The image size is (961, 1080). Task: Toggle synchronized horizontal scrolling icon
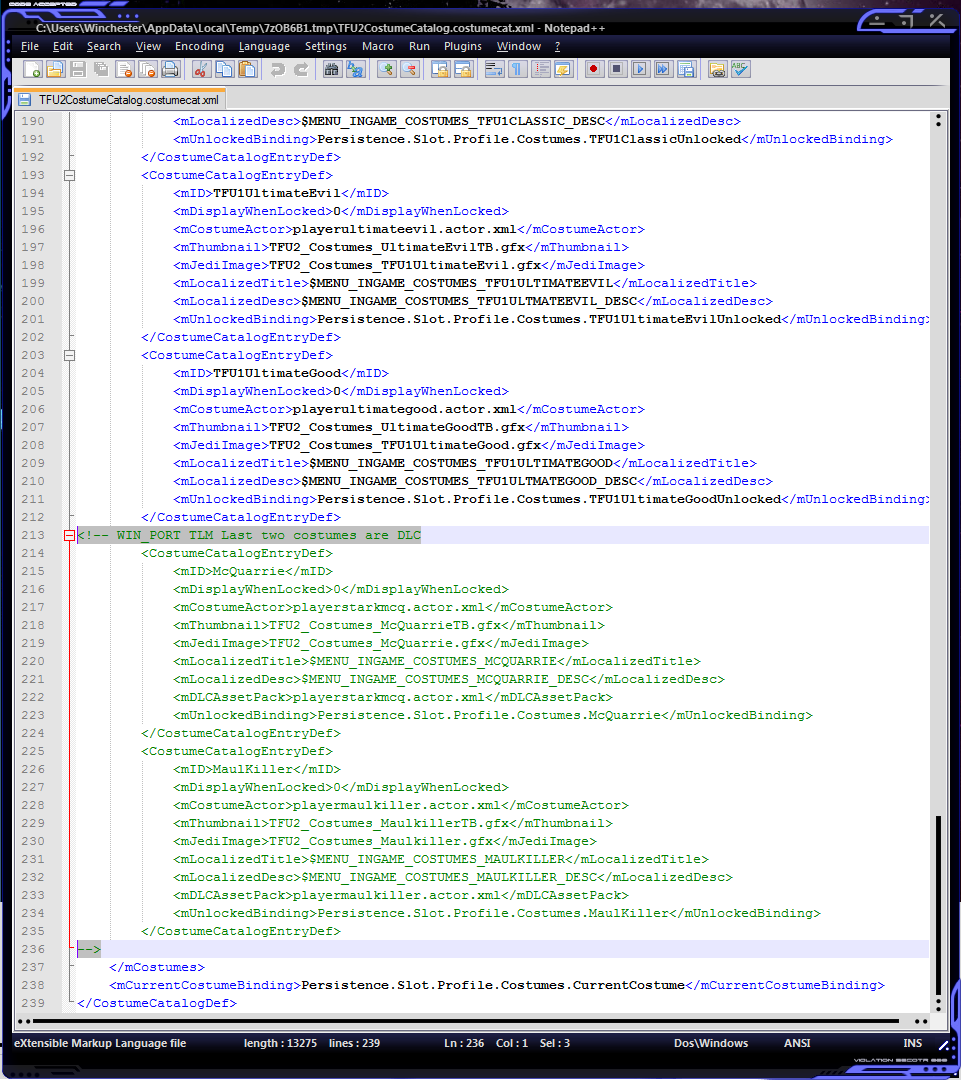click(x=463, y=69)
